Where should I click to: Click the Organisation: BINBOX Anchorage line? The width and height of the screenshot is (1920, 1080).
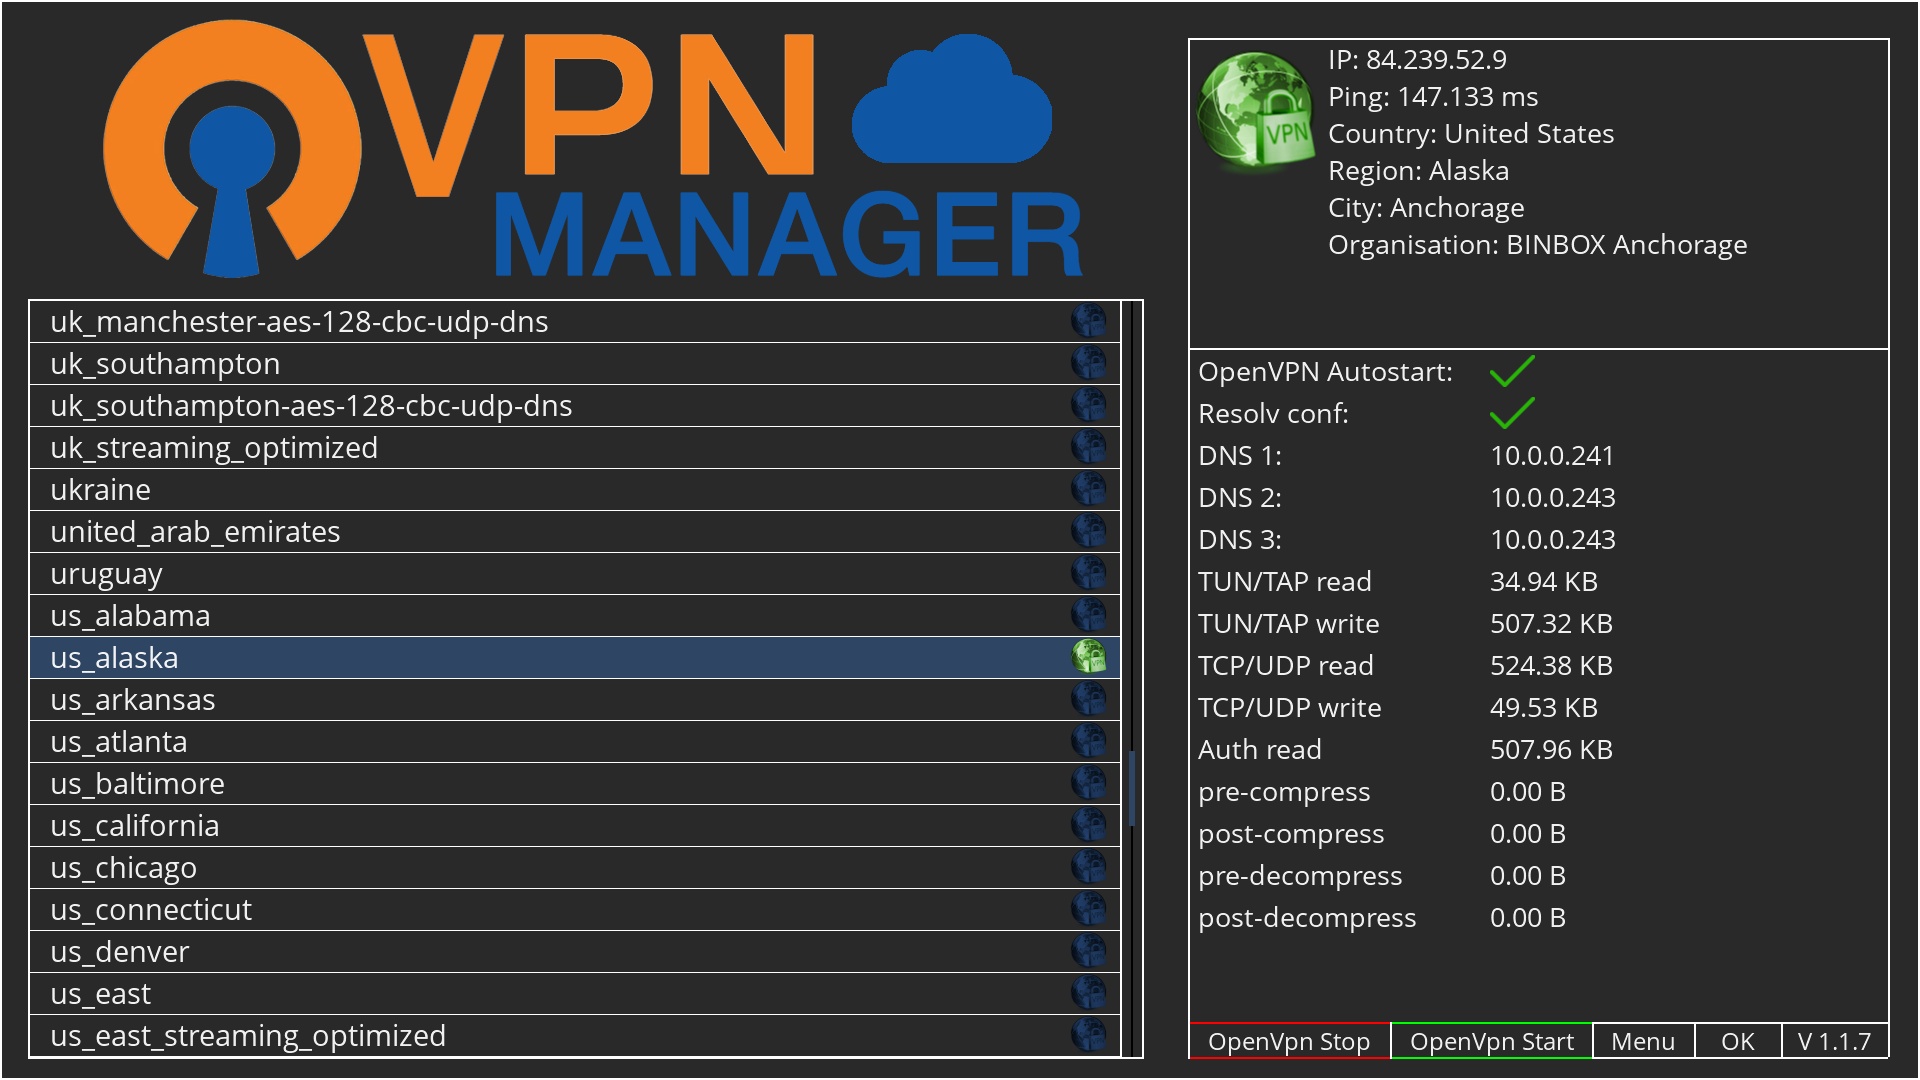point(1538,244)
